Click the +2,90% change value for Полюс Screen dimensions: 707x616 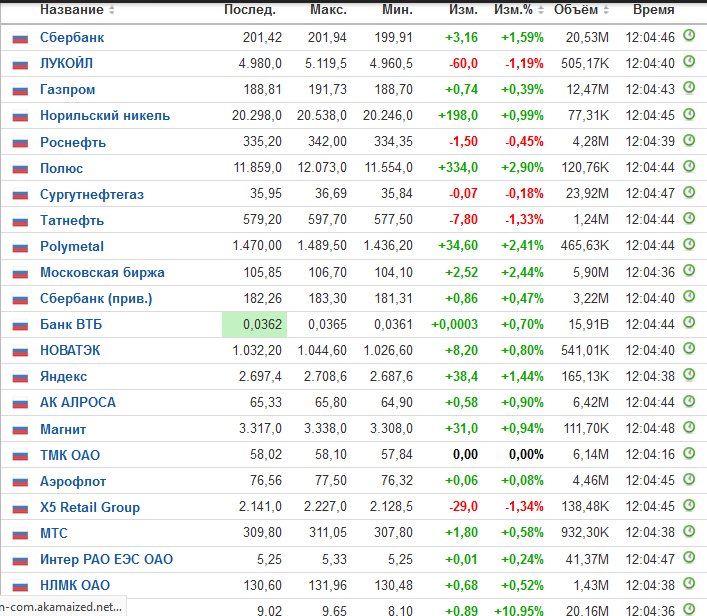522,167
